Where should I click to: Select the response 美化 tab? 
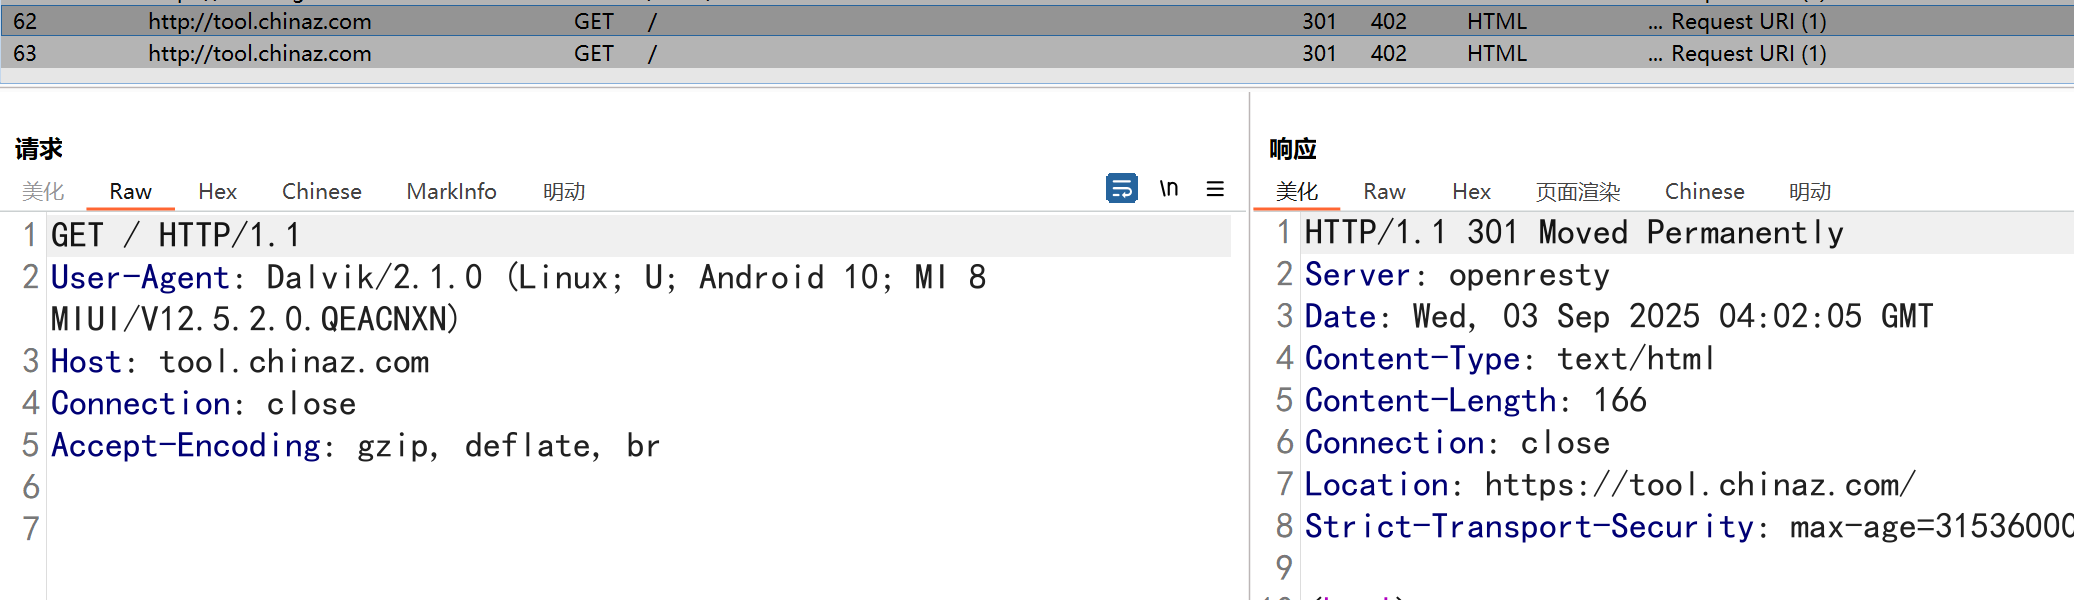pos(1297,191)
